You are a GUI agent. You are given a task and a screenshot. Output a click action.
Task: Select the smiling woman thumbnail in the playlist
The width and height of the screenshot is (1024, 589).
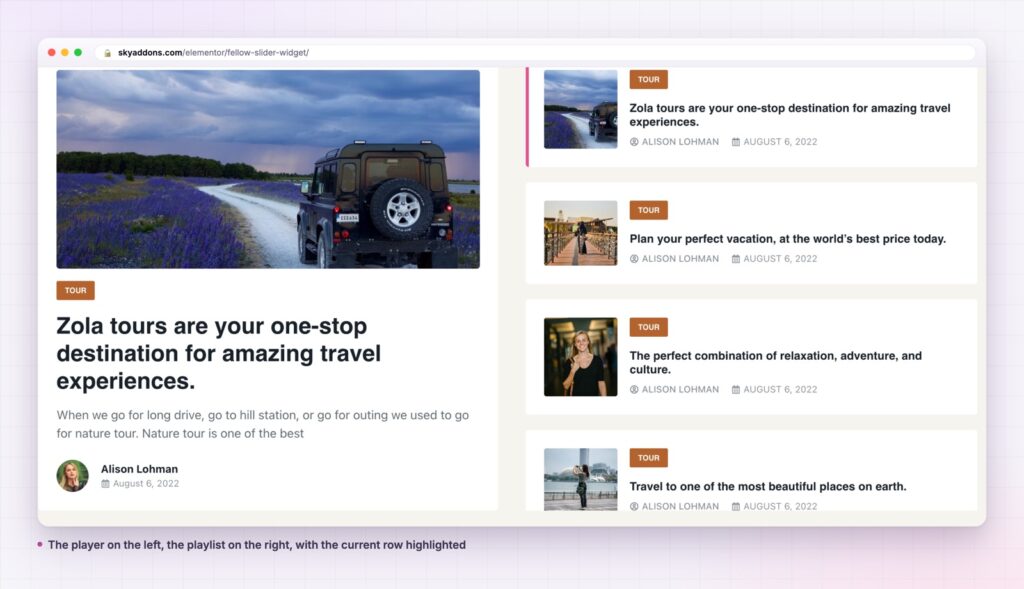tap(581, 357)
